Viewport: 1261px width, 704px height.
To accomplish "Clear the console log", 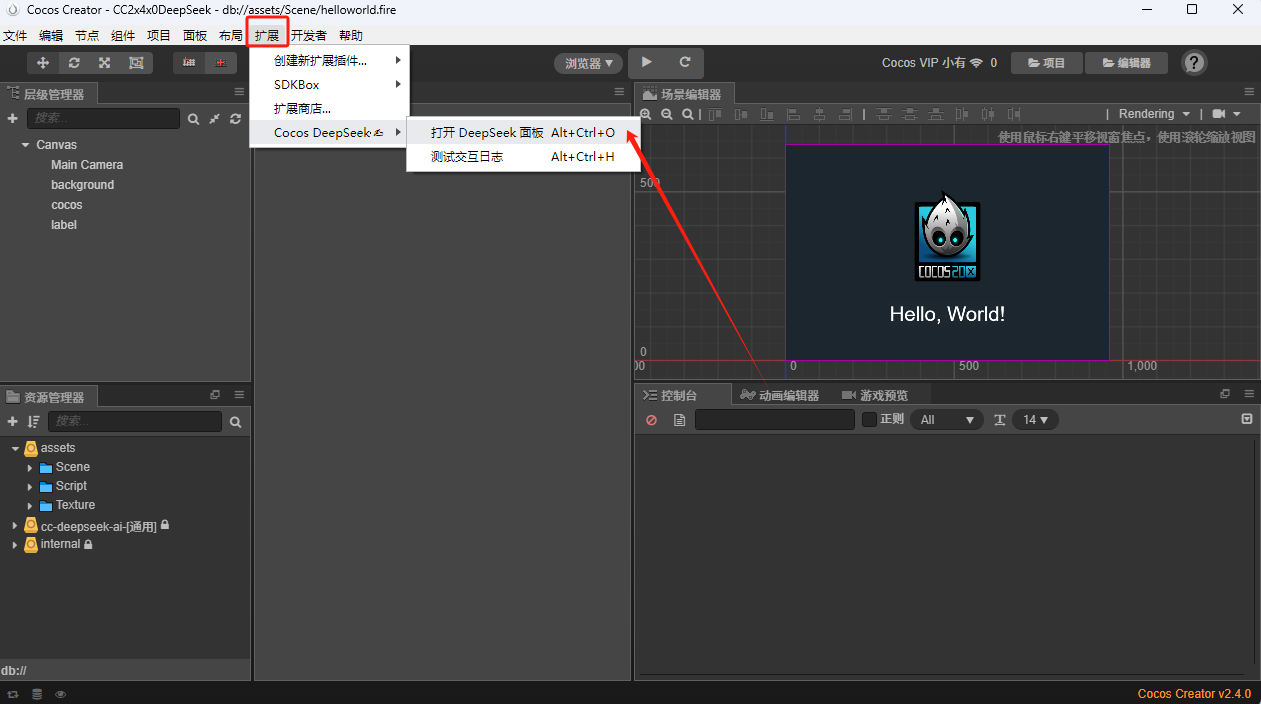I will (x=651, y=420).
